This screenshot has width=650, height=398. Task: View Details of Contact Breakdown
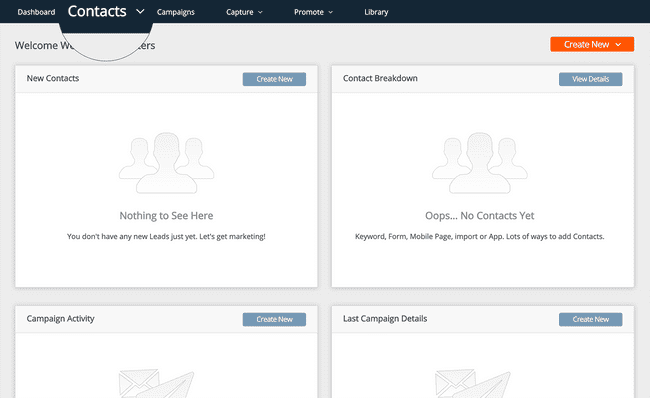591,79
